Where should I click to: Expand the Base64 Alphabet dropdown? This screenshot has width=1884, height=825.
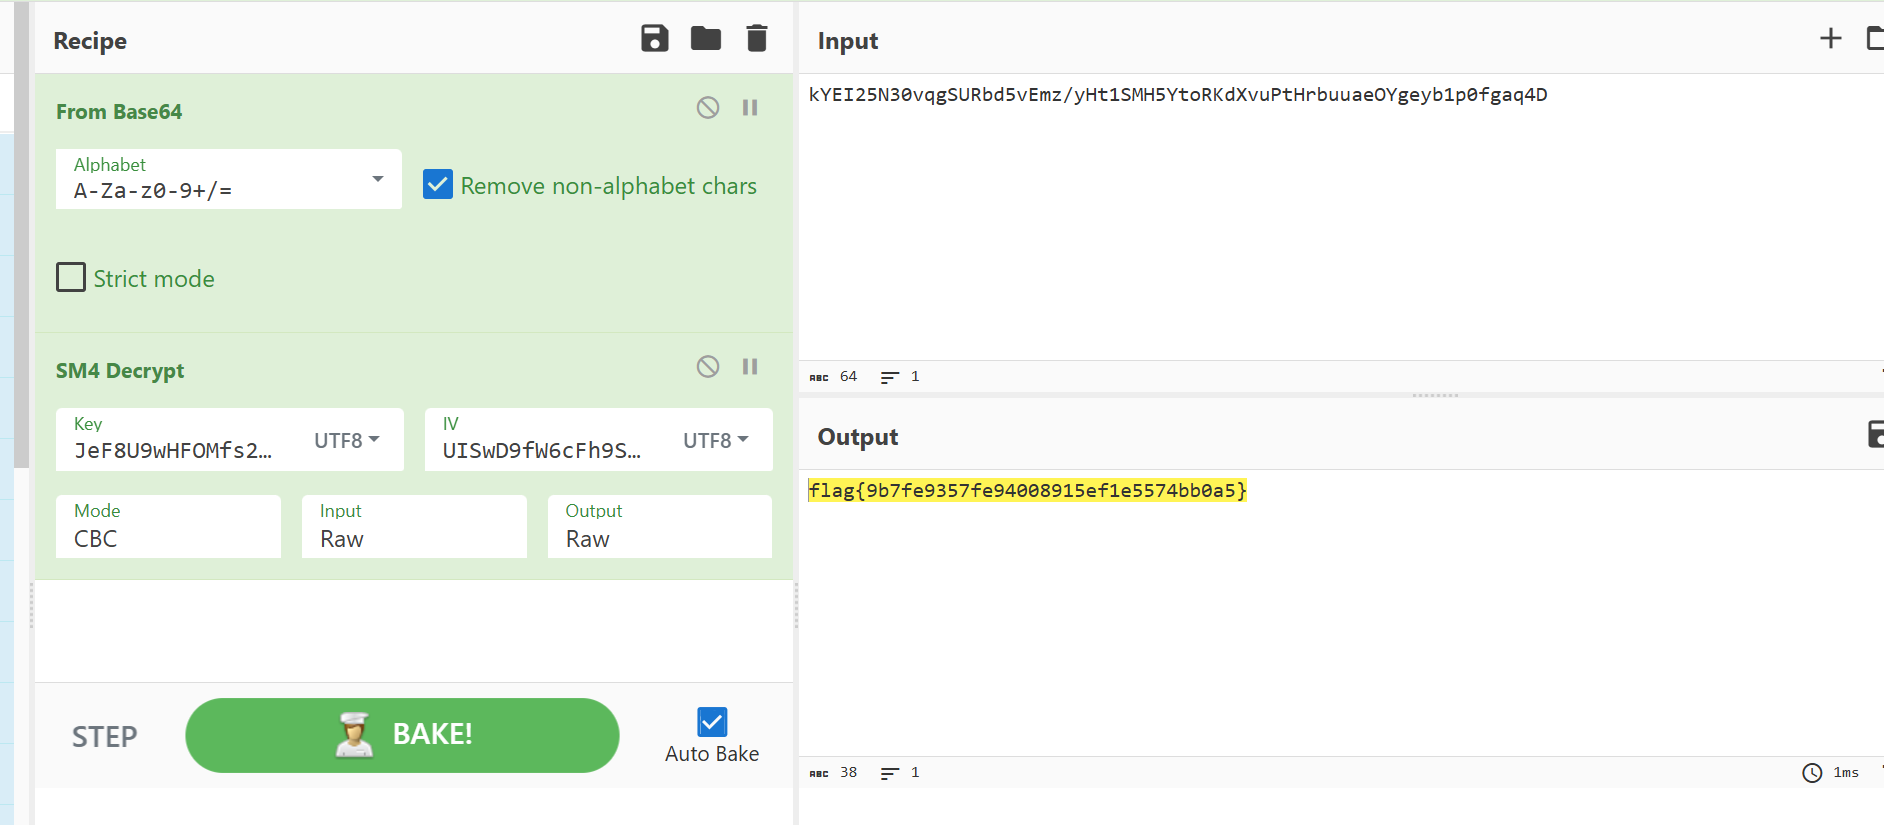click(377, 179)
